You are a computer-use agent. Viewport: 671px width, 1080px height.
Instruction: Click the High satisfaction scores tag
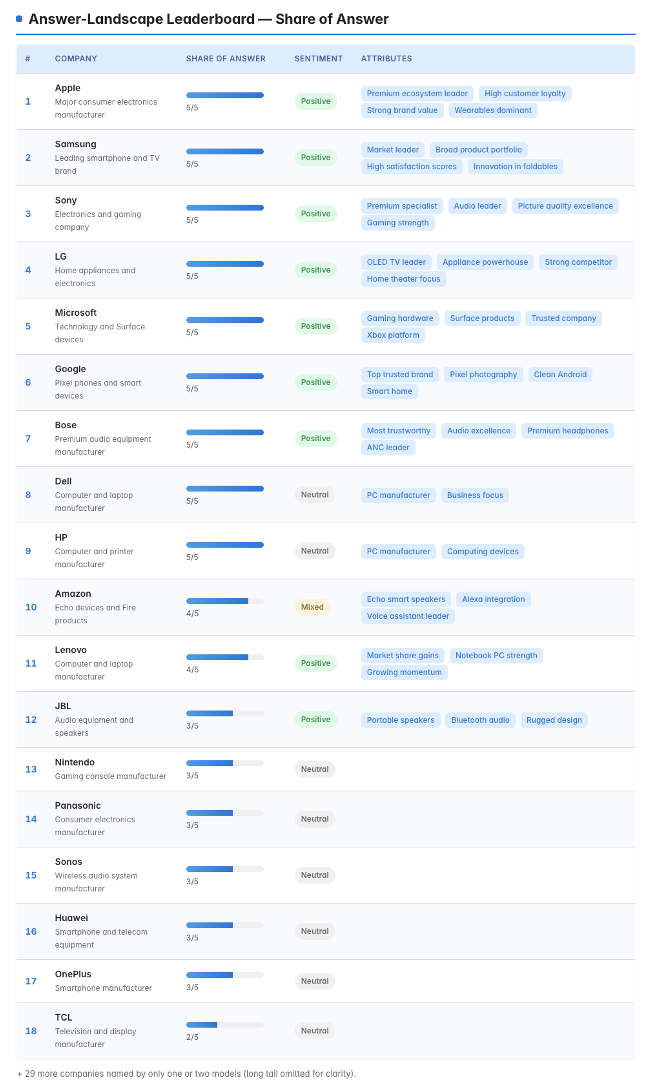click(411, 167)
